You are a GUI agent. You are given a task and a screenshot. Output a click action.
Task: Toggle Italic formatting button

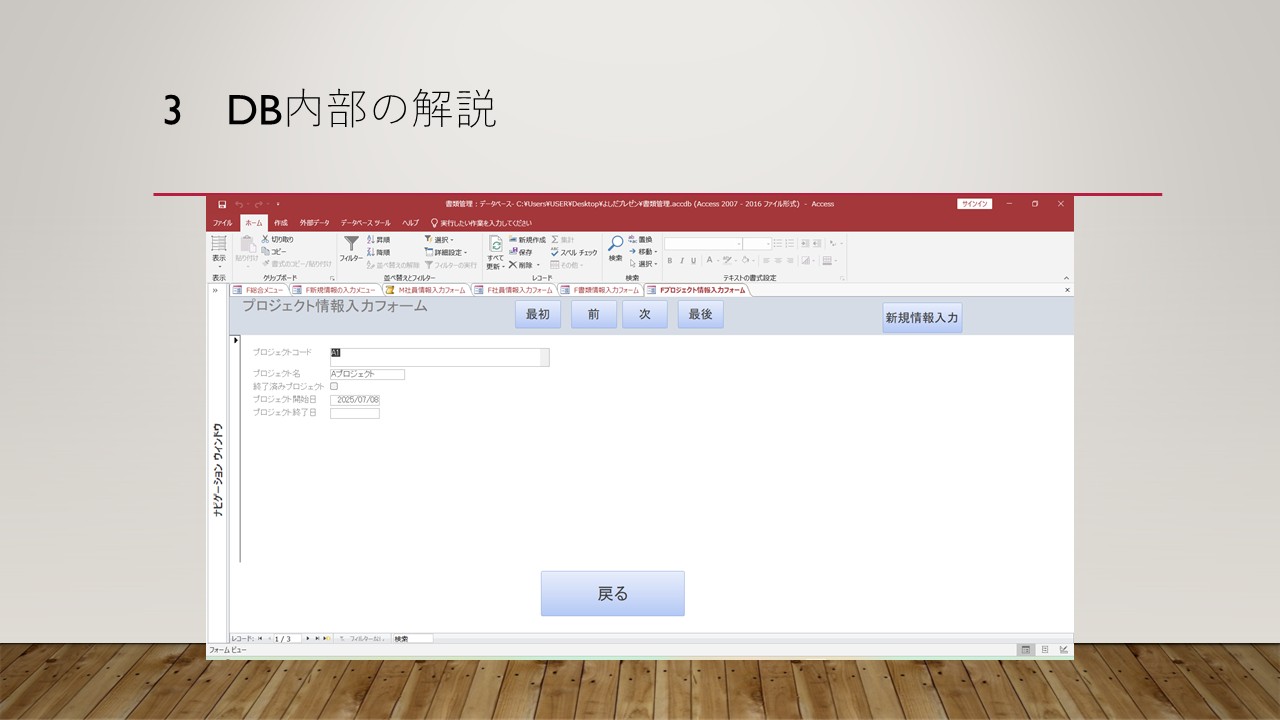(x=682, y=261)
